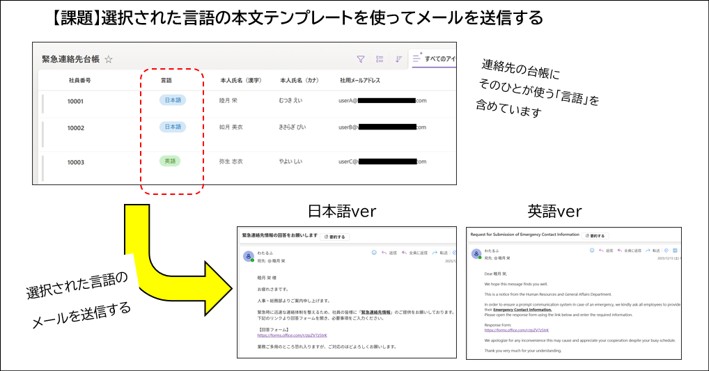Open forms link in Japanese email body
This screenshot has width=709, height=371.
[292, 336]
